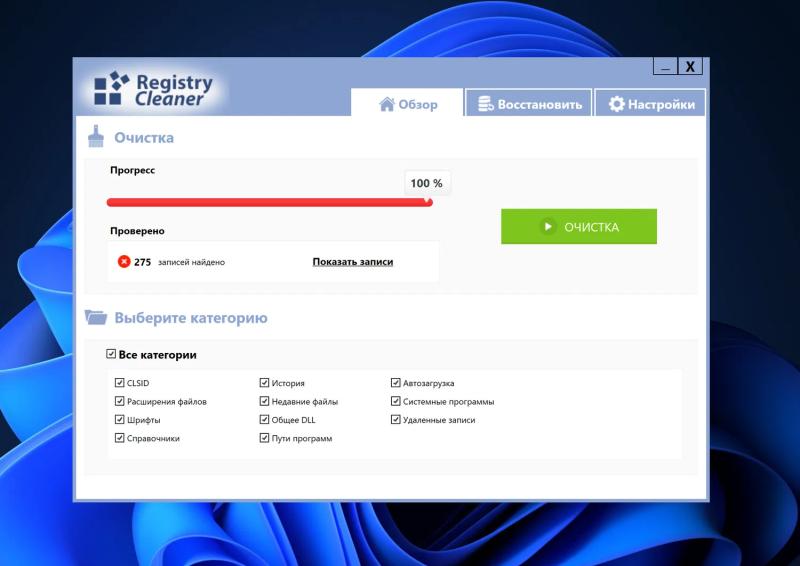Viewport: 800px width, 566px height.
Task: Click the "Выберите категорию" heading
Action: point(191,317)
